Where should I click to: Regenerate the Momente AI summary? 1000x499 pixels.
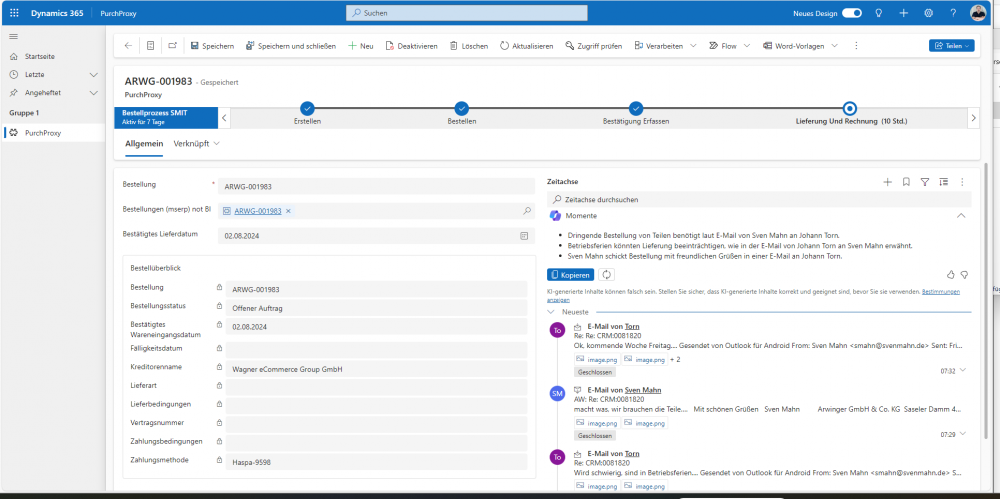(606, 274)
